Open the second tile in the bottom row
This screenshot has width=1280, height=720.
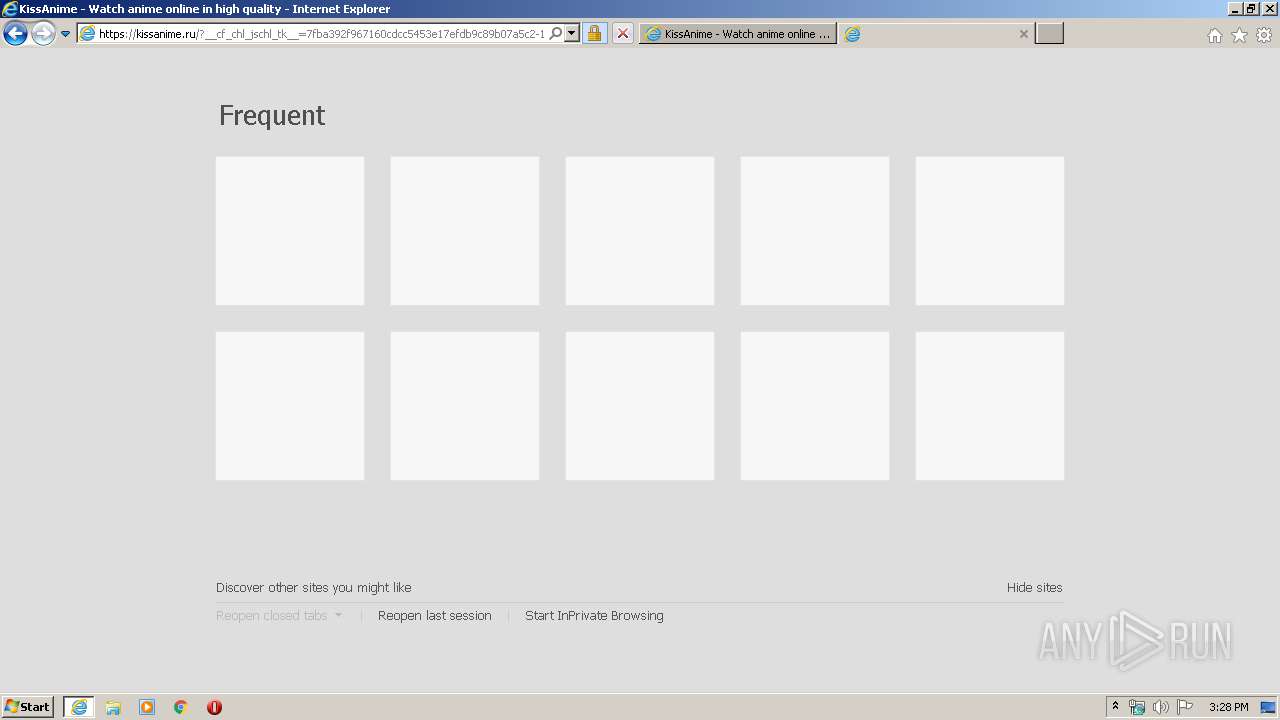(x=465, y=406)
